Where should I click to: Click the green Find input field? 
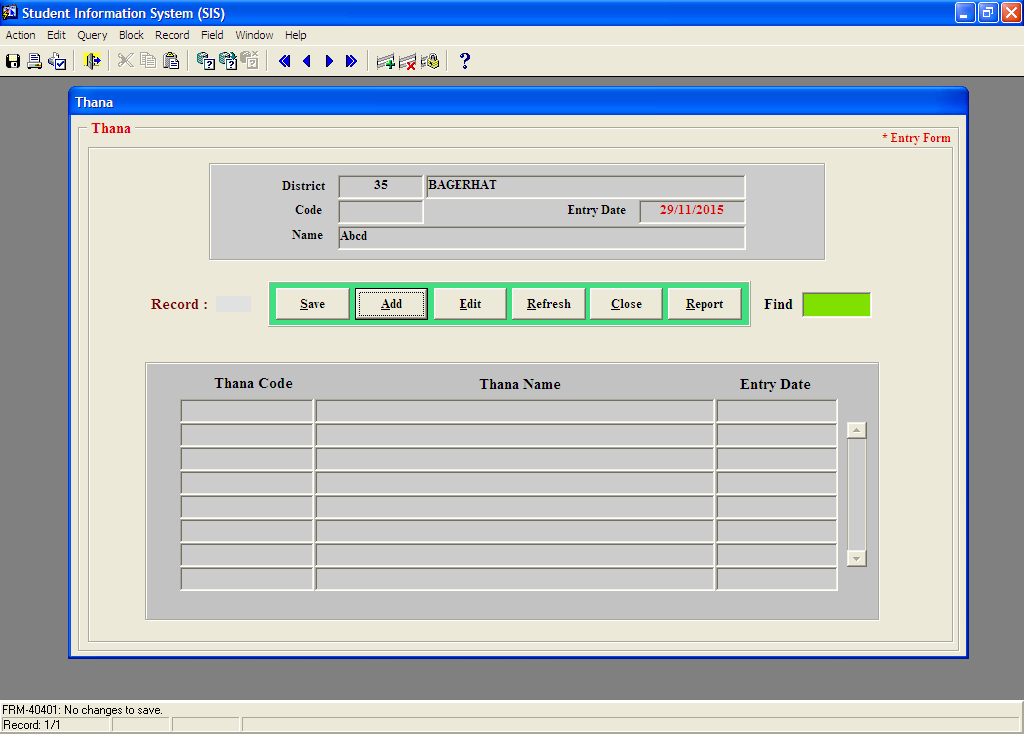tap(836, 304)
